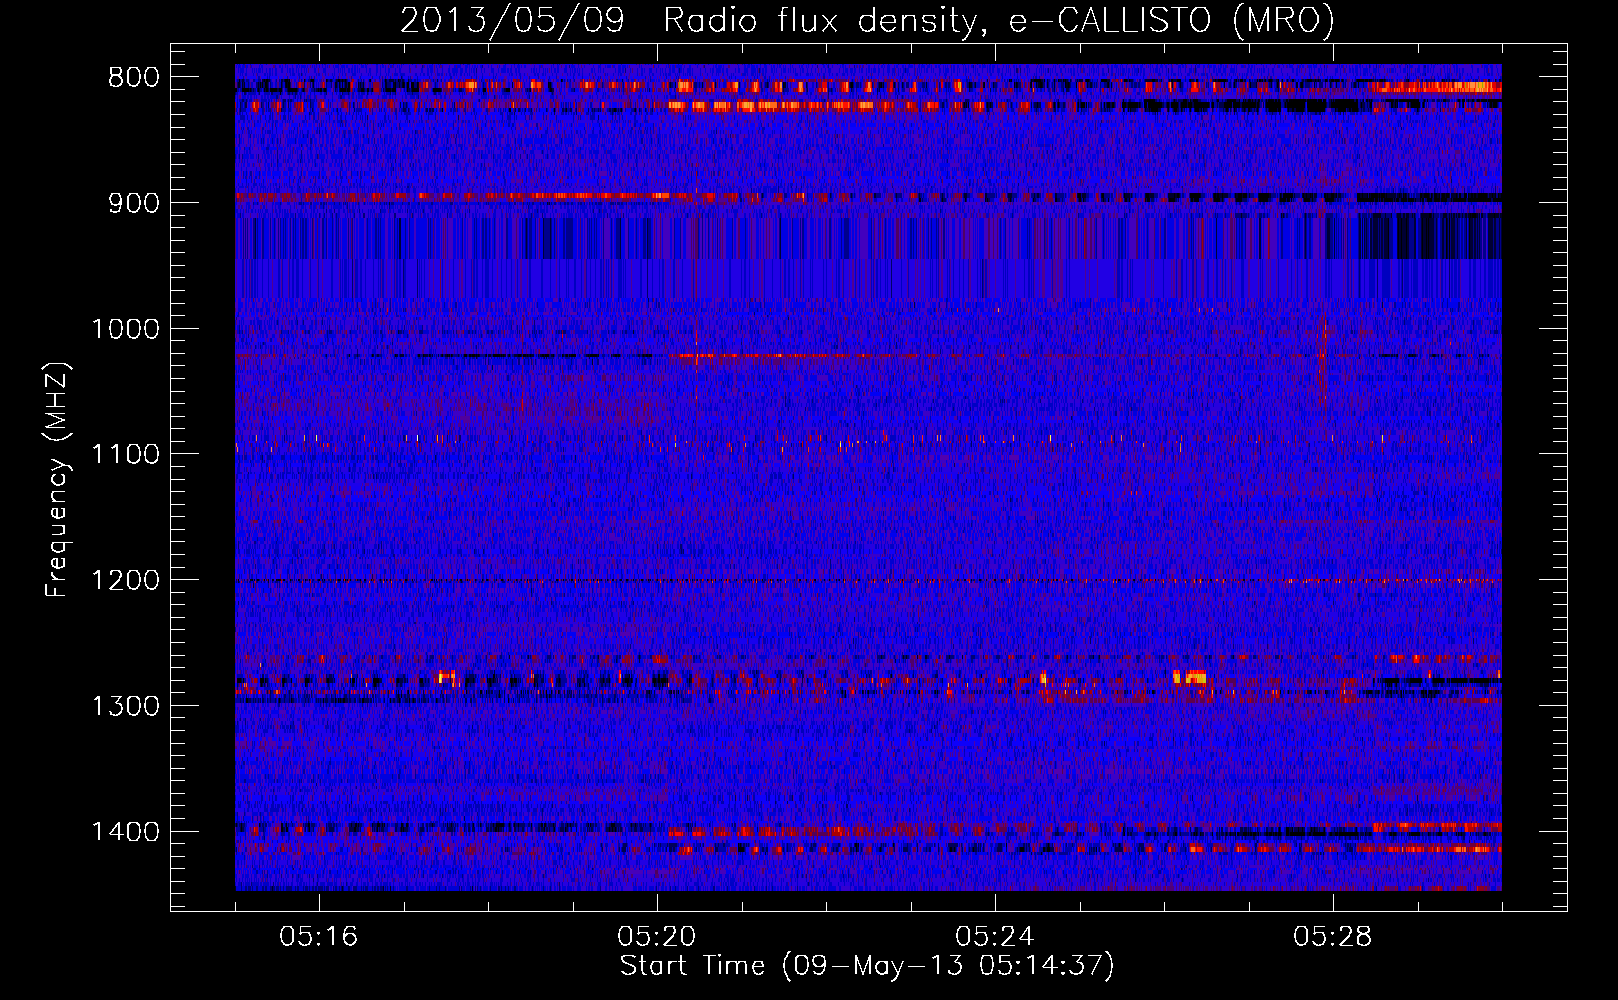Click the 'Start Time (09-May-13 05:14:37)' label

867,966
